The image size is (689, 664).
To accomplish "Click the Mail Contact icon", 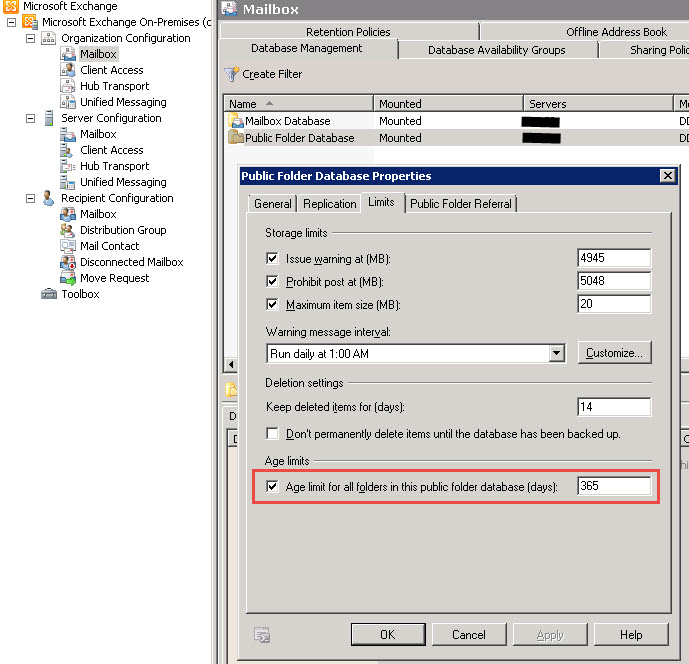I will 68,246.
